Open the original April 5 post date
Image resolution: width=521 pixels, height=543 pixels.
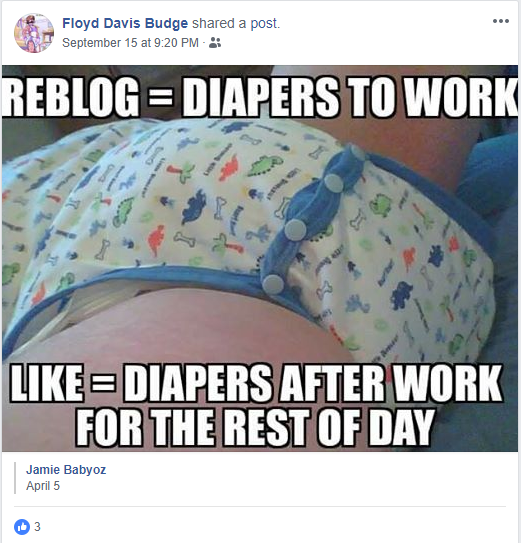pos(43,486)
